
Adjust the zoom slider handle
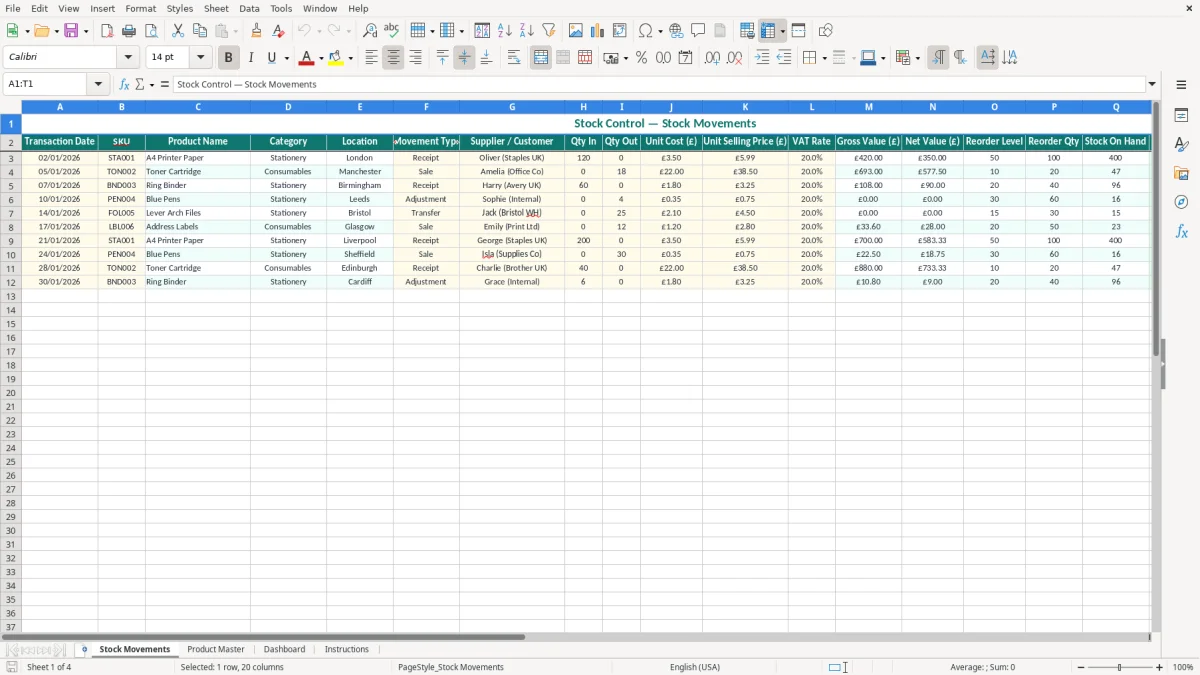[x=1120, y=667]
